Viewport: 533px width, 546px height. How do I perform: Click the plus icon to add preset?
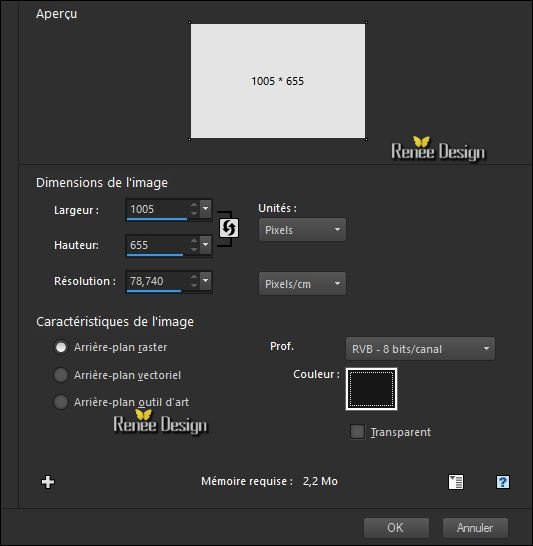48,482
